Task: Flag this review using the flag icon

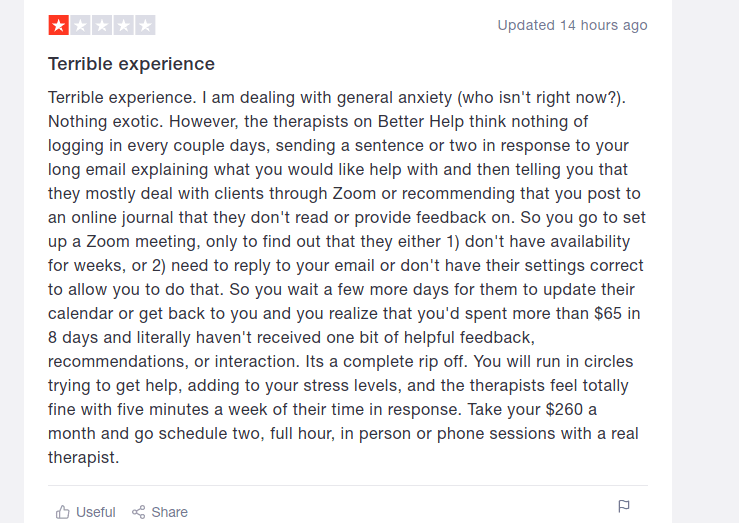Action: coord(624,507)
